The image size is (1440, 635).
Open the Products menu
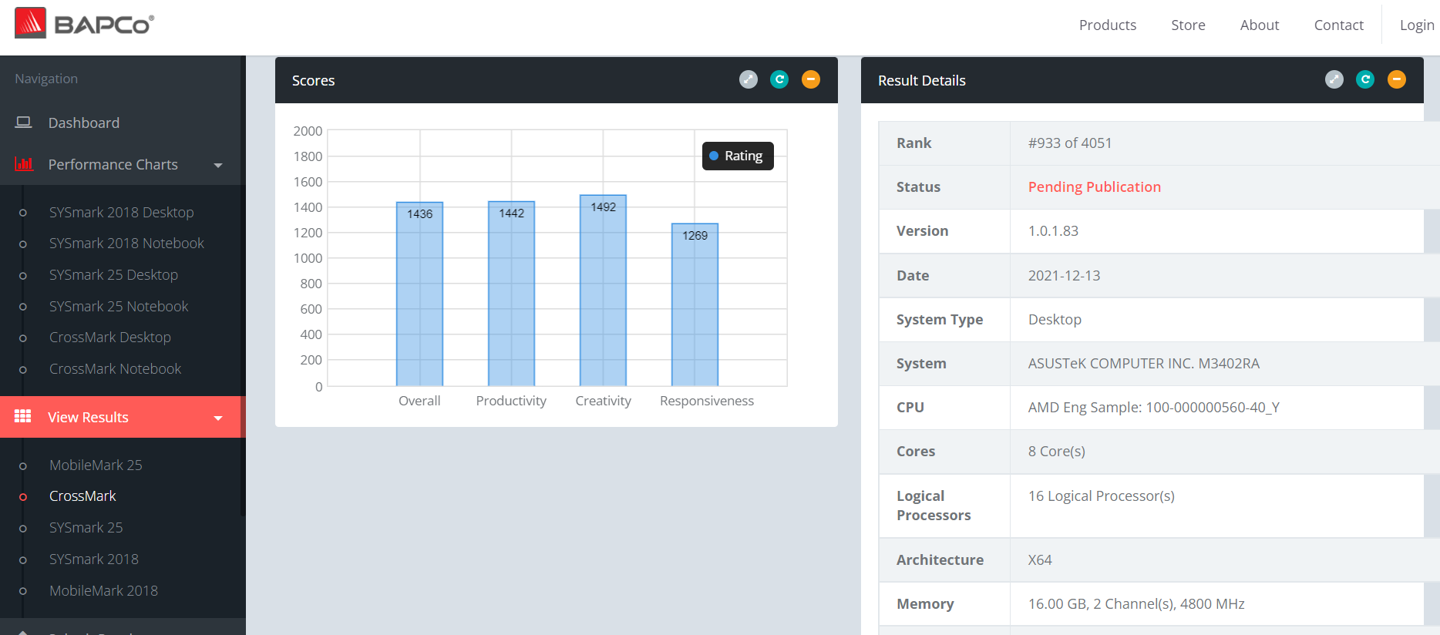[x=1107, y=25]
